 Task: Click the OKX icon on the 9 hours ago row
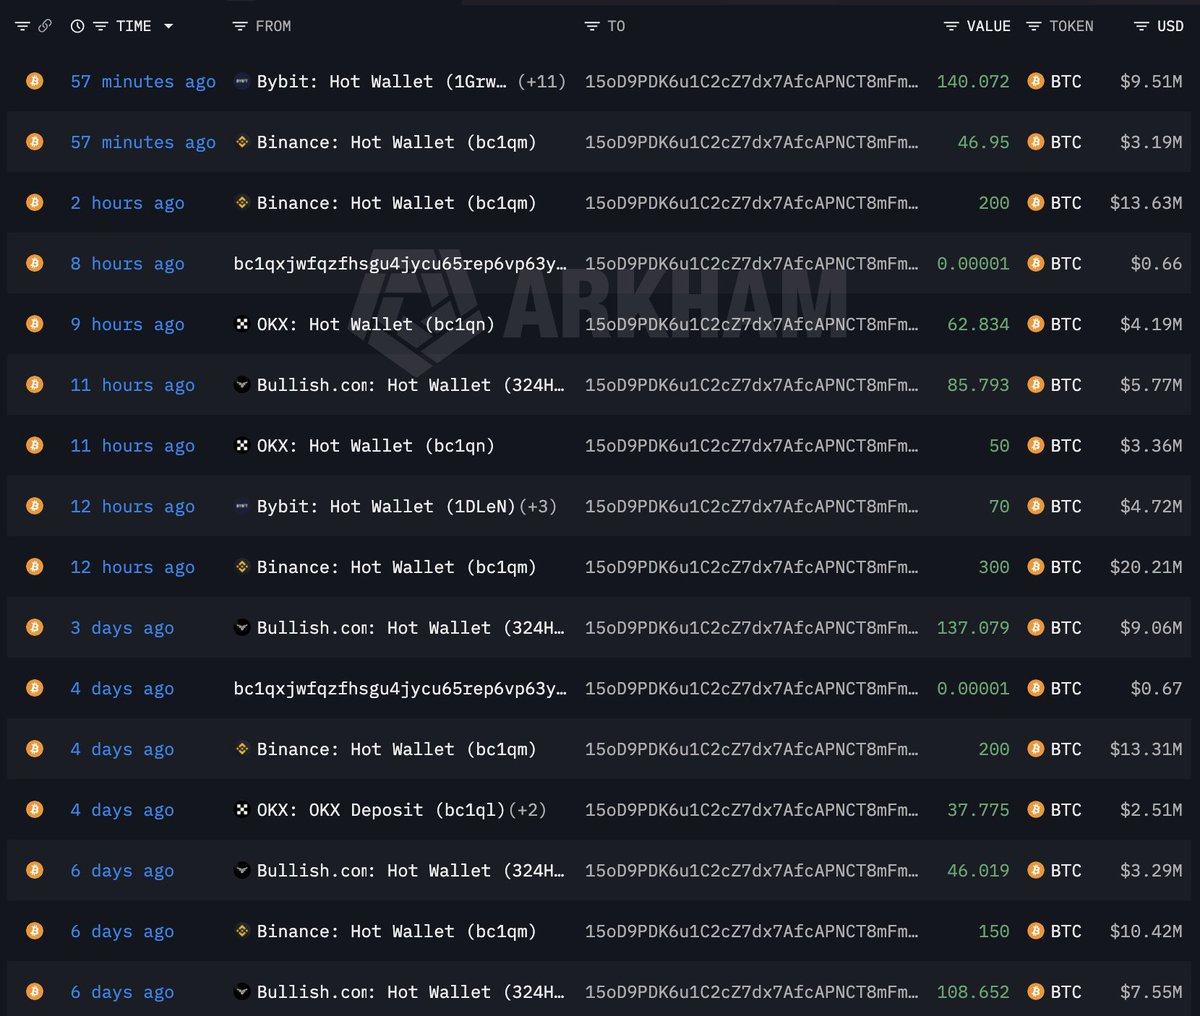(241, 324)
